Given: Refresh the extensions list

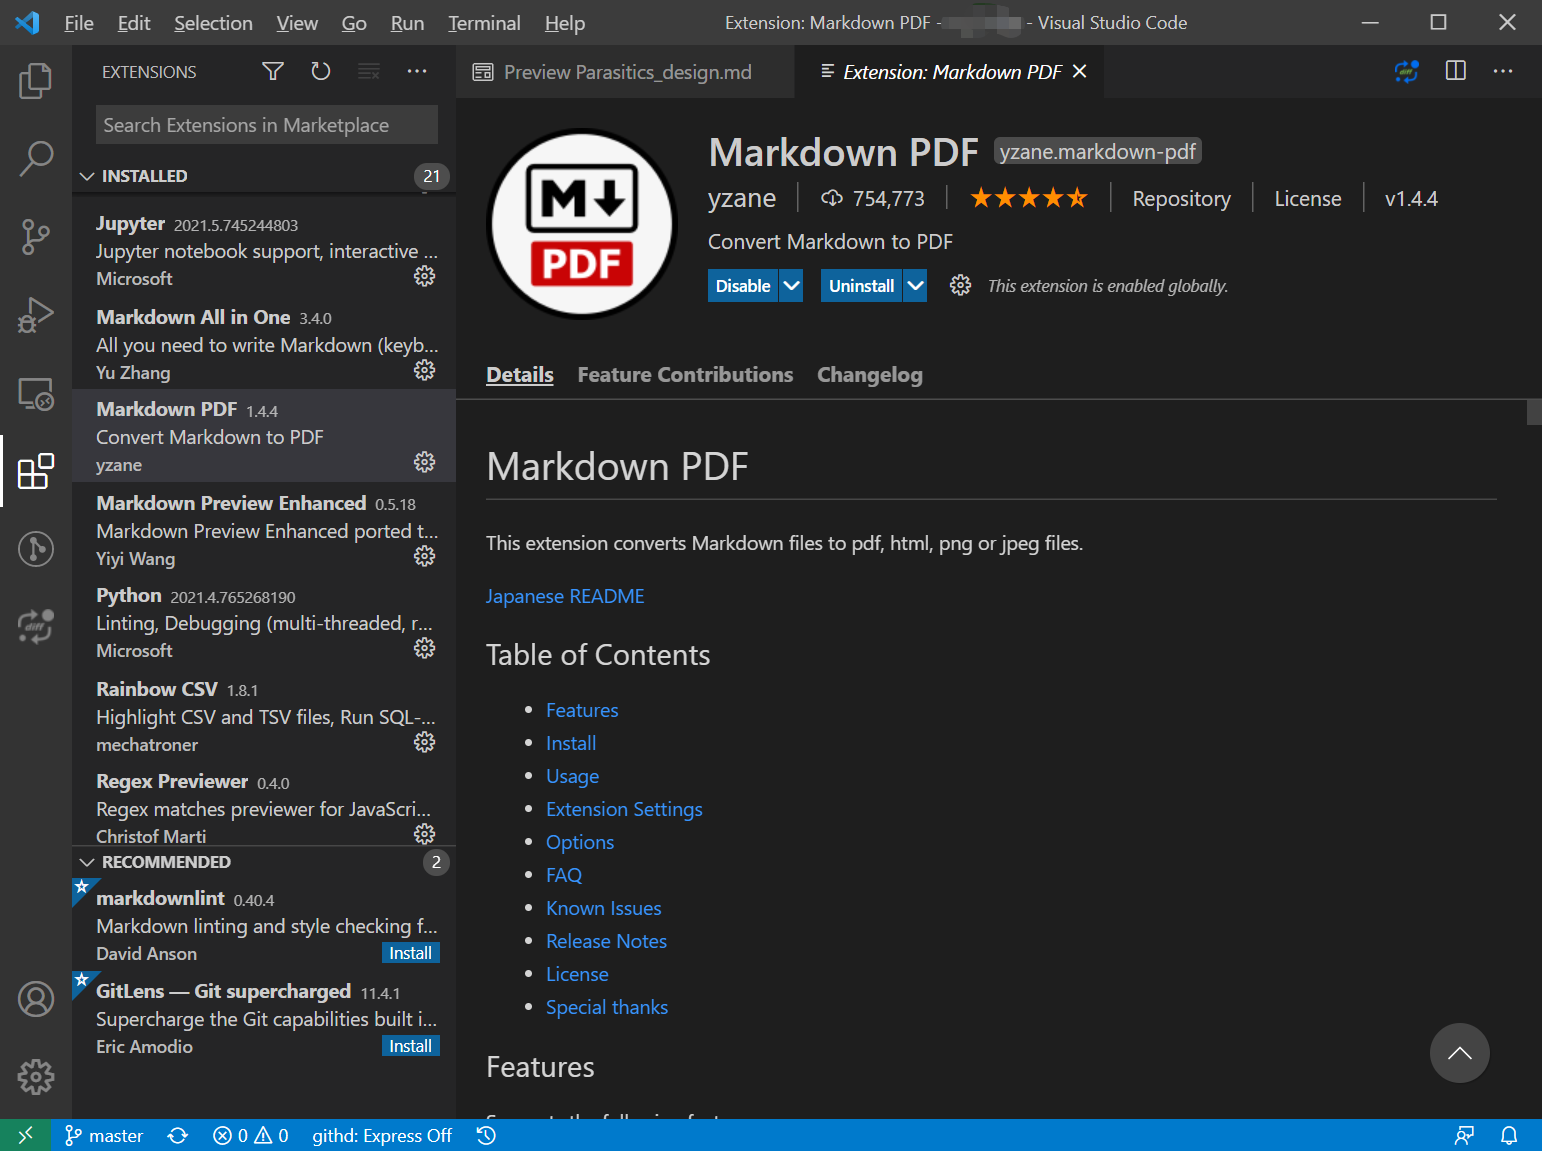Looking at the screenshot, I should [321, 71].
